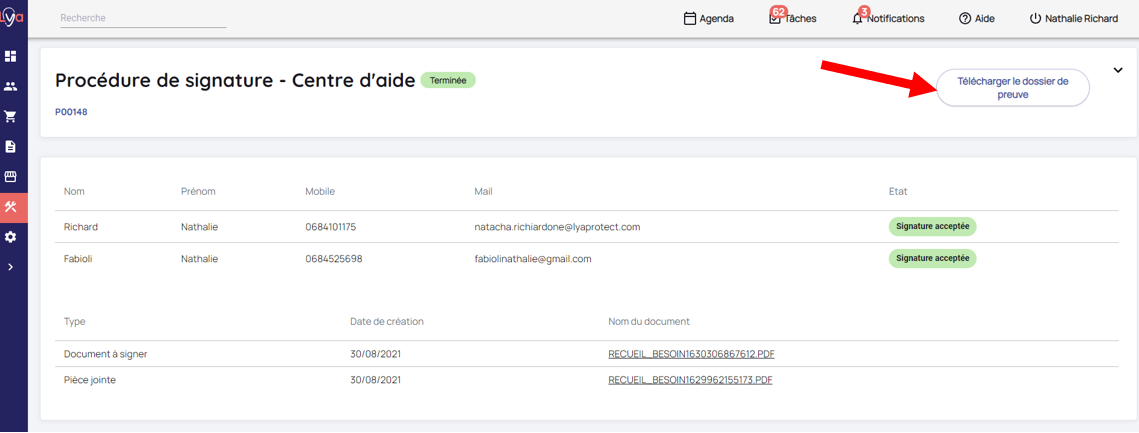The image size is (1139, 433).
Task: Expand the sidebar with the chevron arrow
Action: (x=11, y=267)
